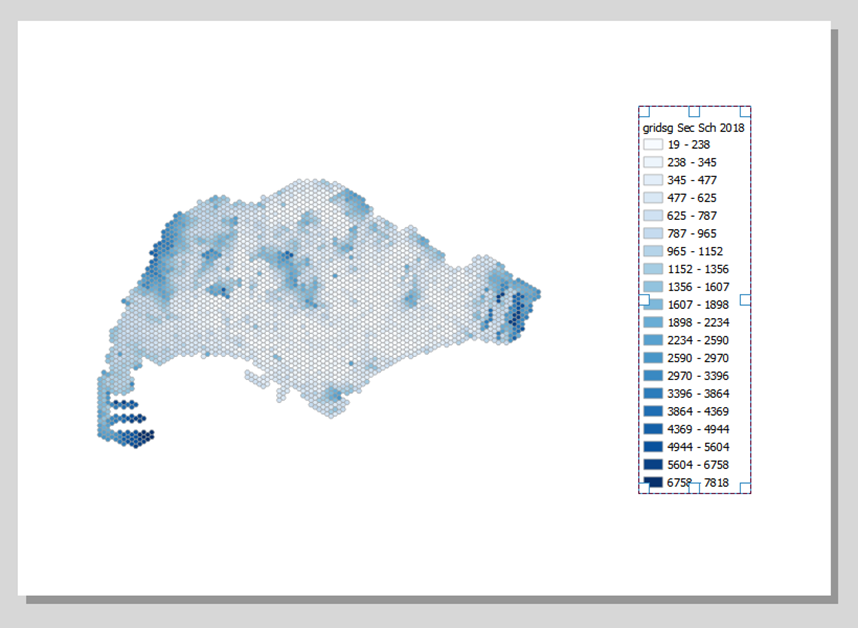Viewport: 858px width, 628px height.
Task: Click the 2234 - 2590 legend color swatch
Action: click(x=653, y=340)
